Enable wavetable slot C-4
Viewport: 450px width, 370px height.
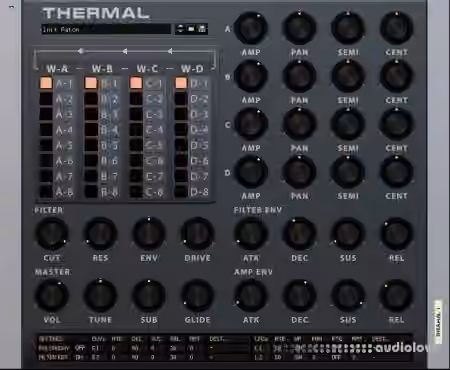(x=136, y=130)
